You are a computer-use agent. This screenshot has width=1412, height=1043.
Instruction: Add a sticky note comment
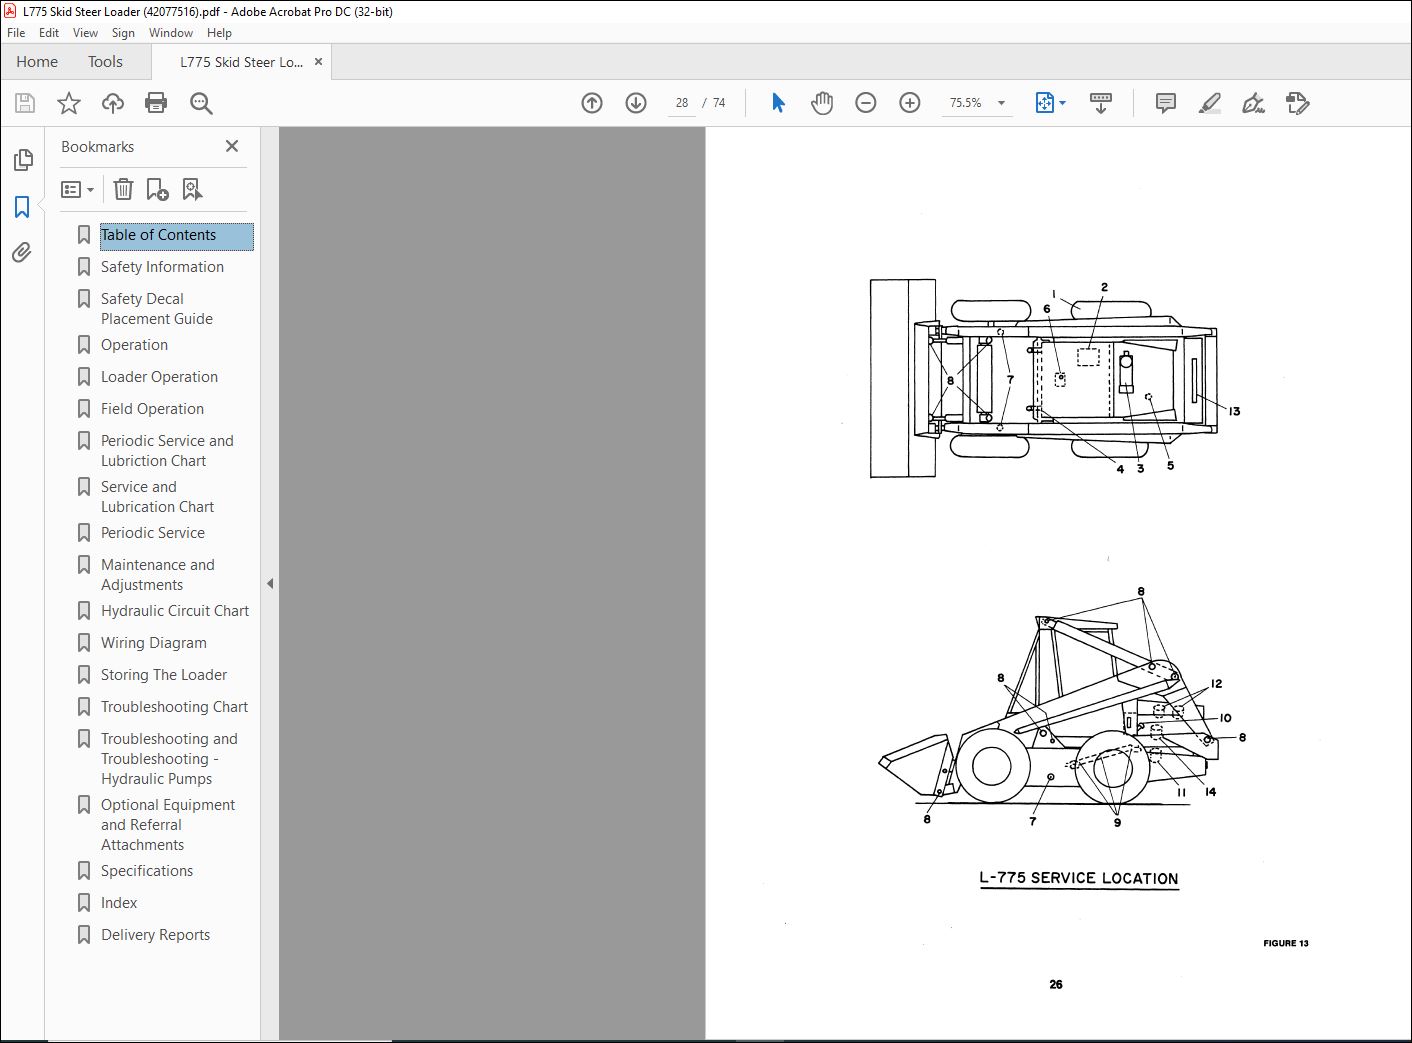(x=1165, y=103)
